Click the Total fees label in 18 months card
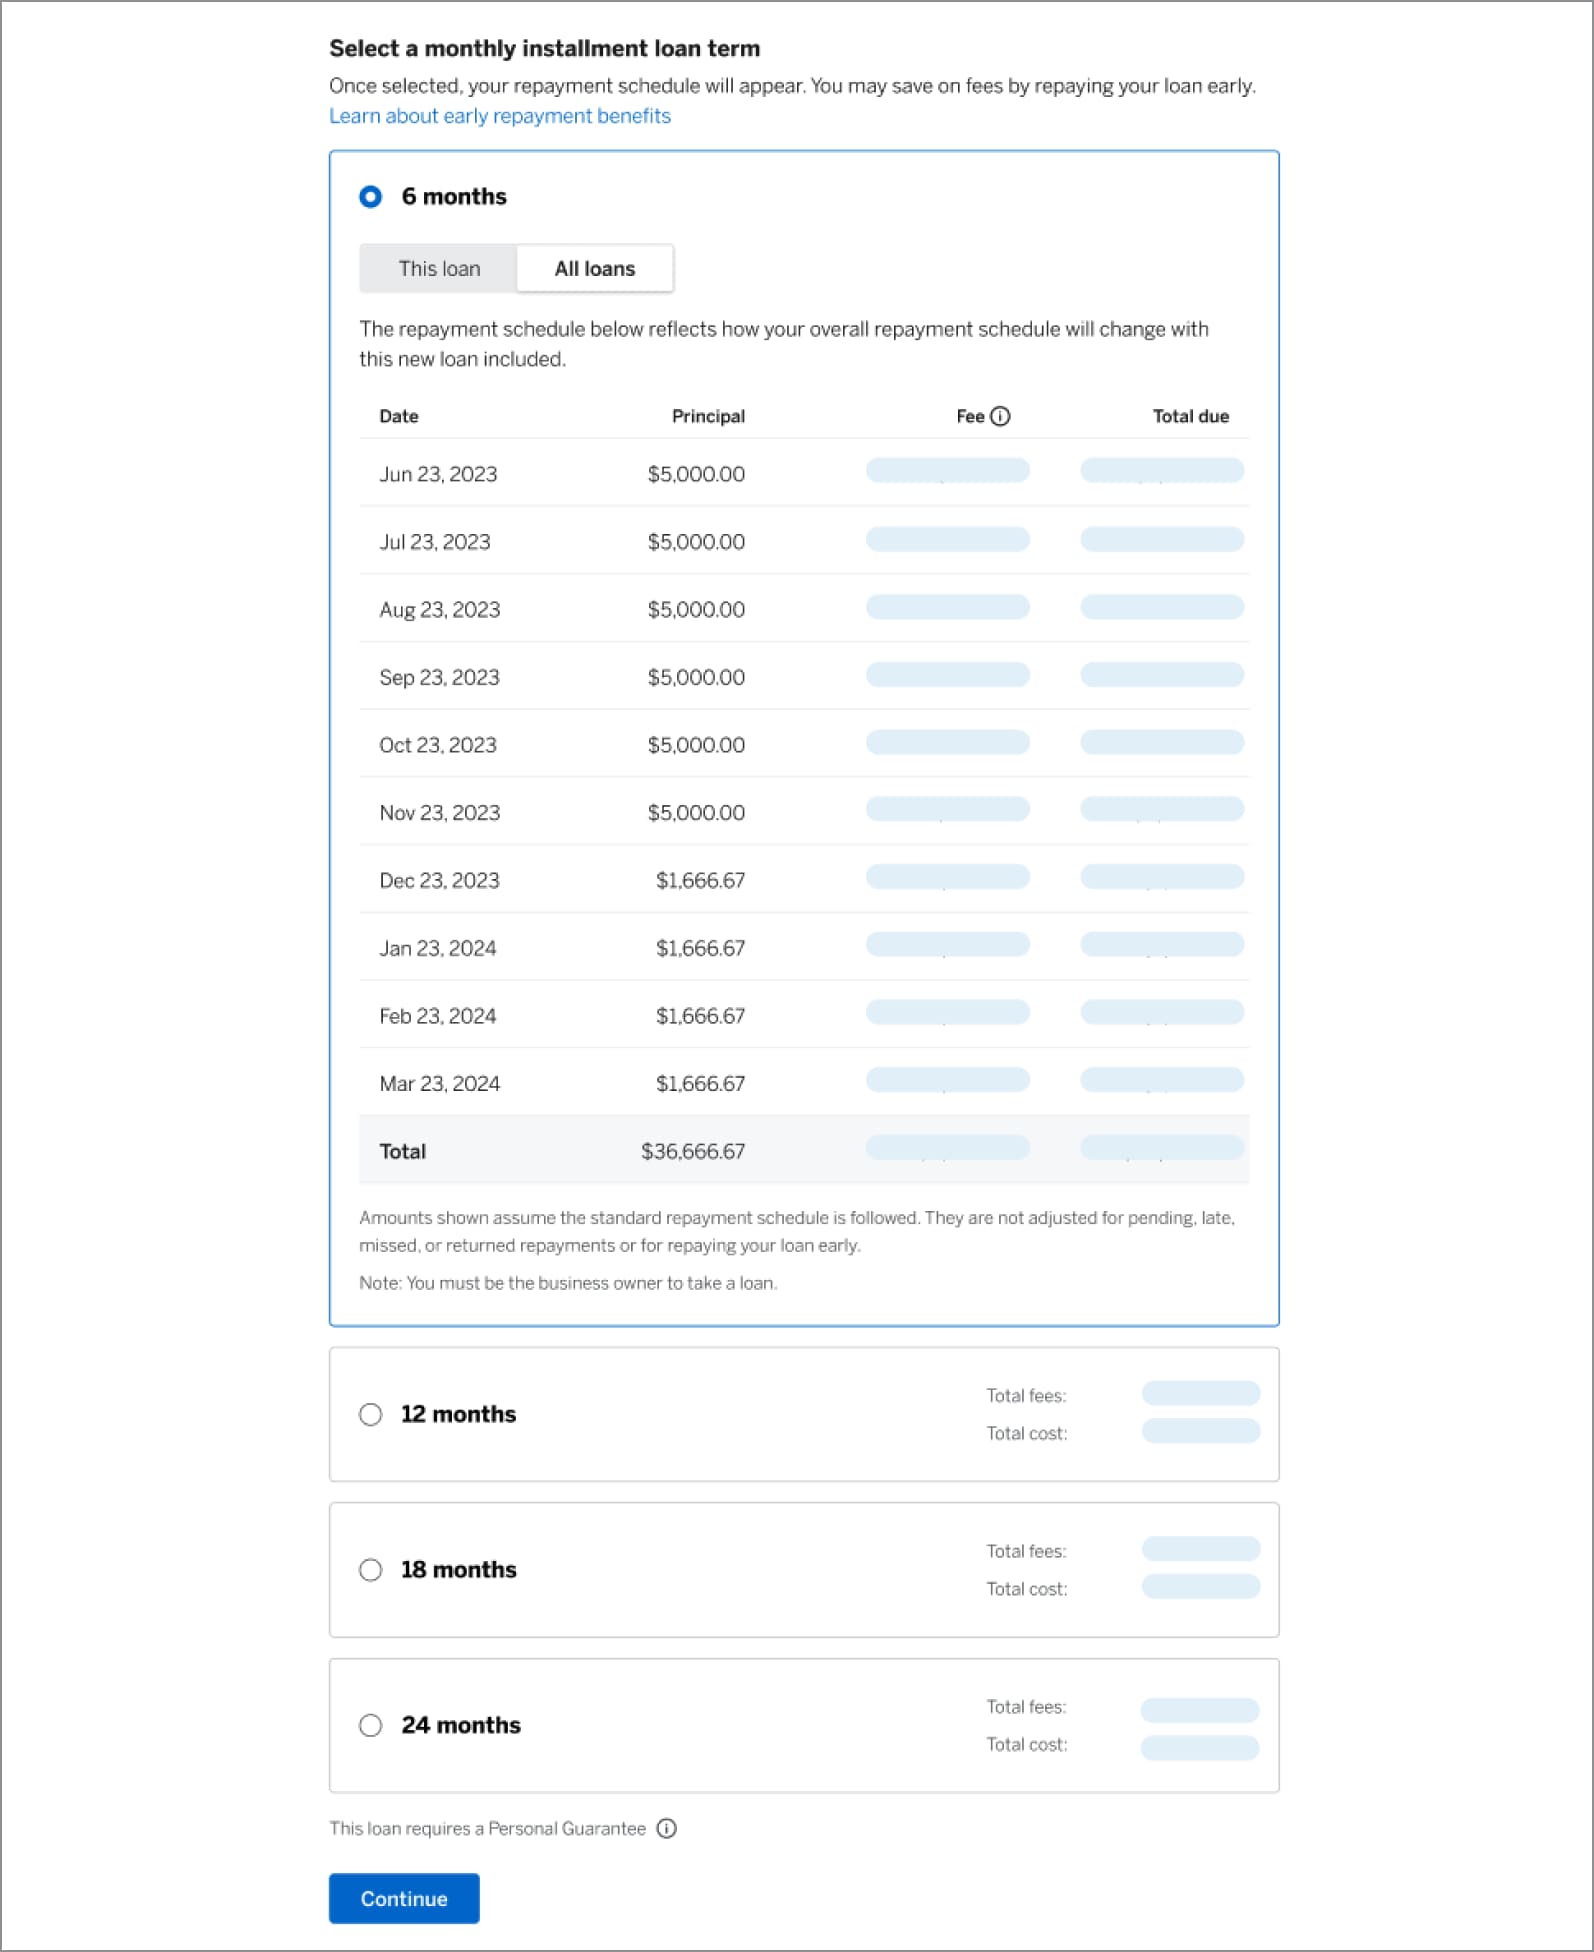 tap(1026, 1551)
